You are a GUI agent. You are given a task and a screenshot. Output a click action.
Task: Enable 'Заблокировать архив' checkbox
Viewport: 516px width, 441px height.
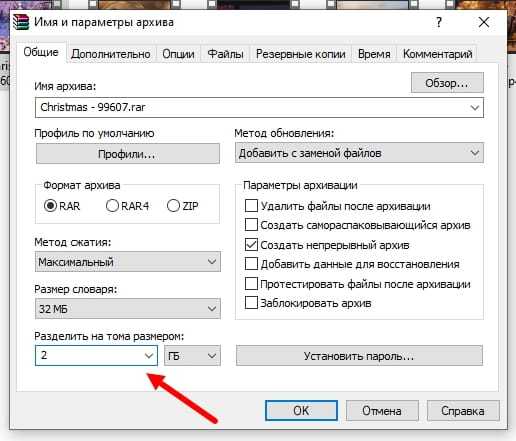(251, 303)
